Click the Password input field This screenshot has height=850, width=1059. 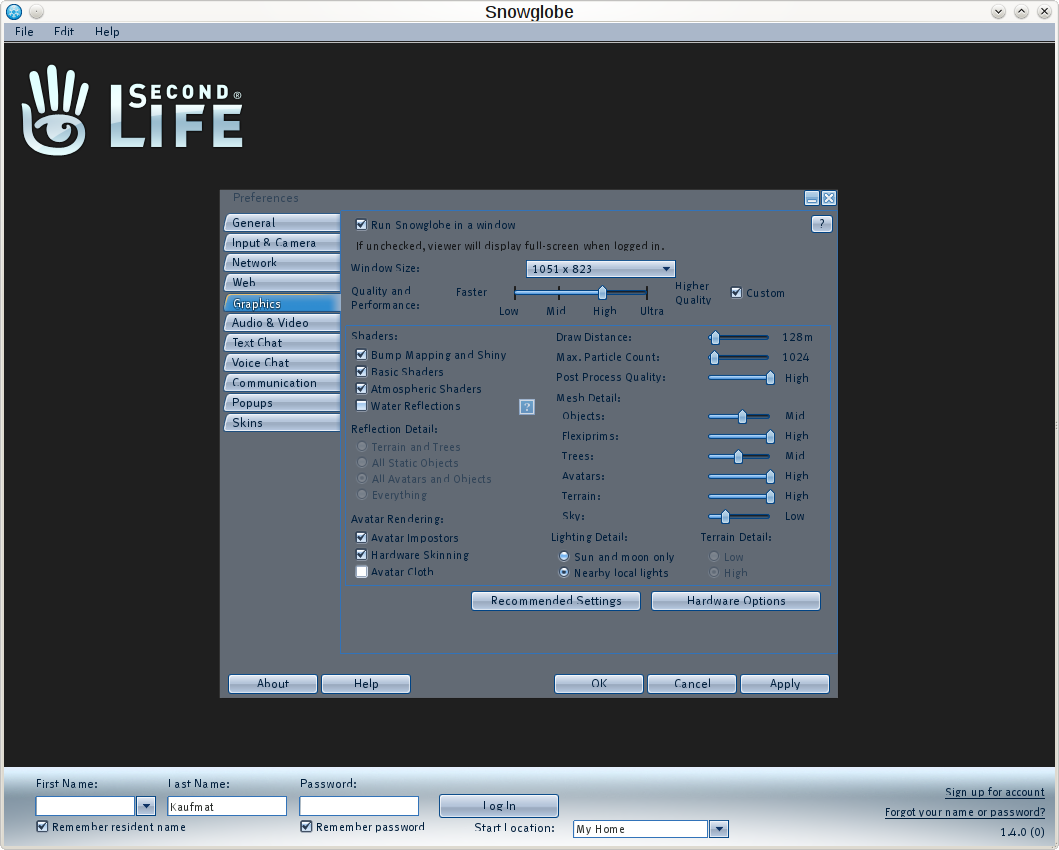click(x=359, y=806)
